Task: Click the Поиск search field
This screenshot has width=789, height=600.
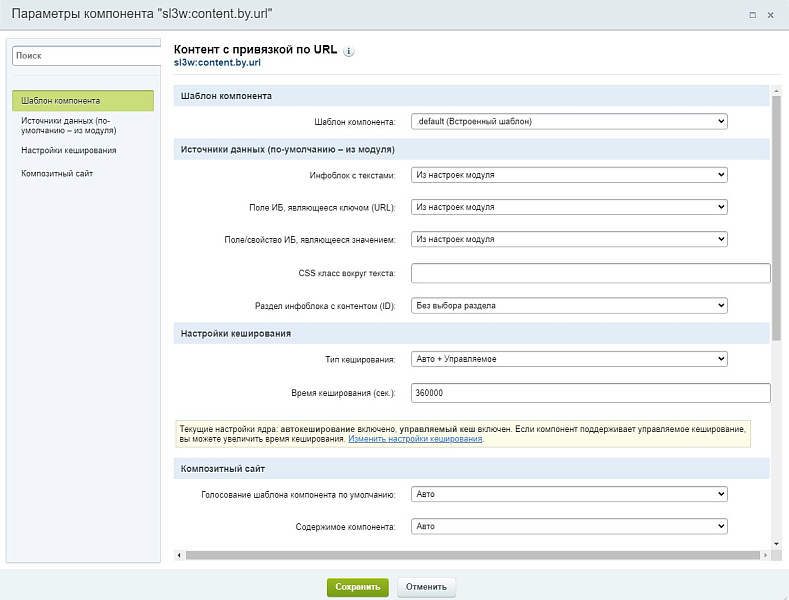Action: point(85,57)
